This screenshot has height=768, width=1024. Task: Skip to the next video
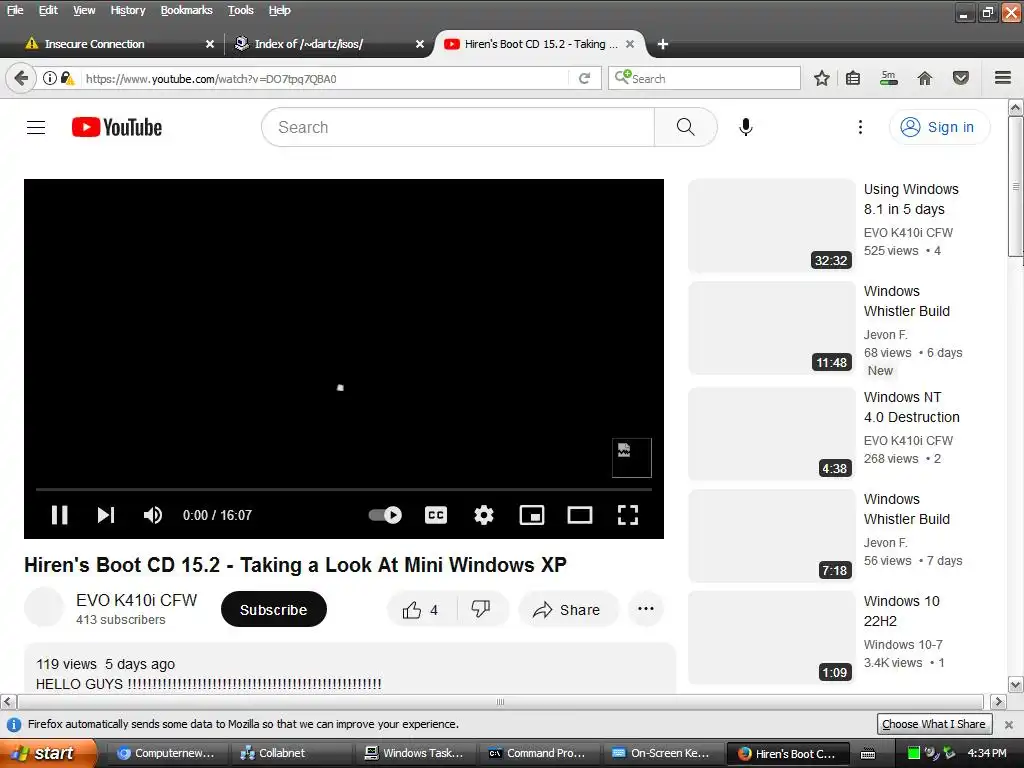click(x=106, y=515)
